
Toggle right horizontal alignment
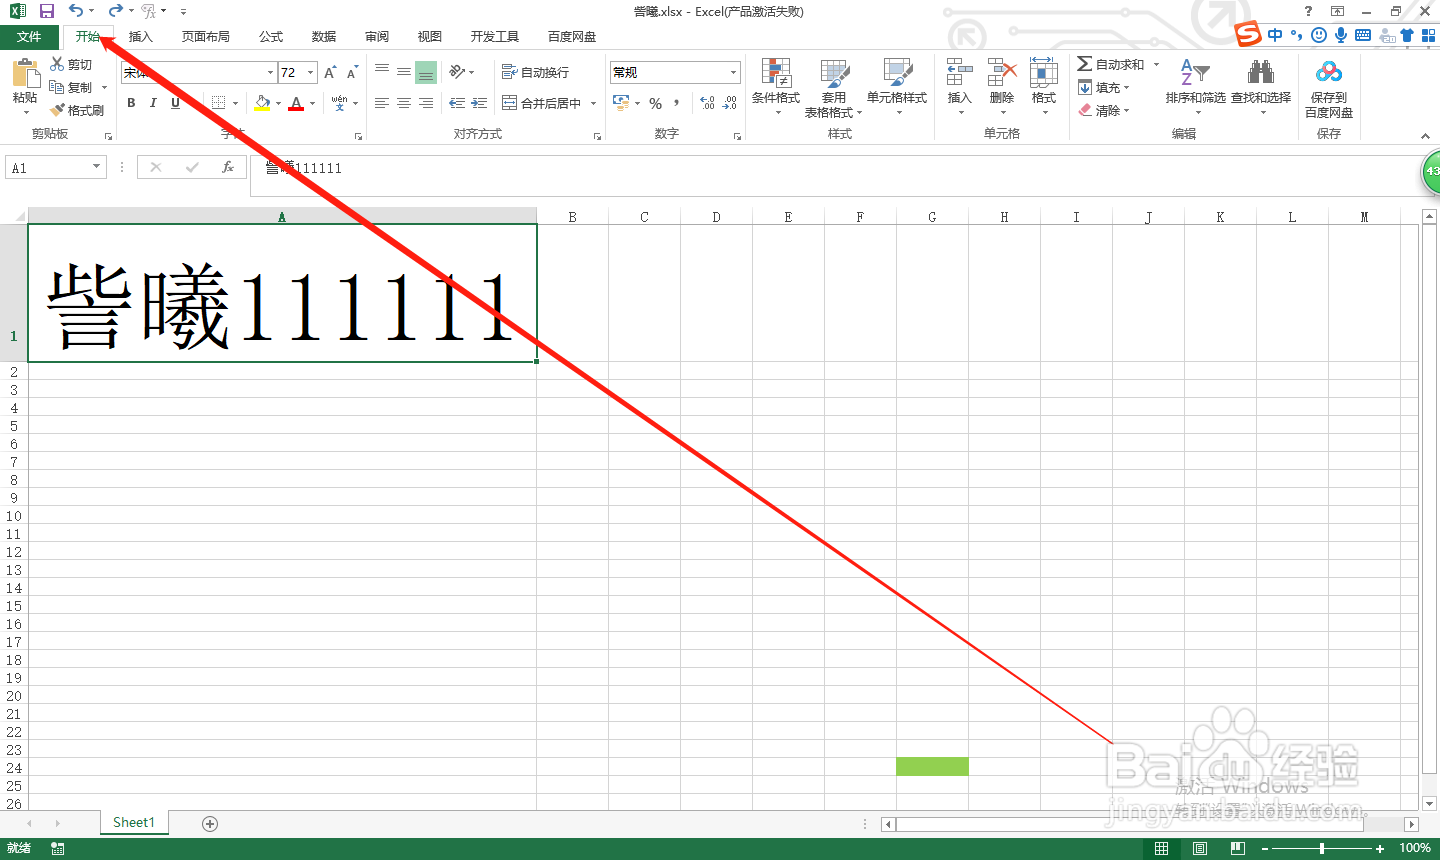coord(426,103)
